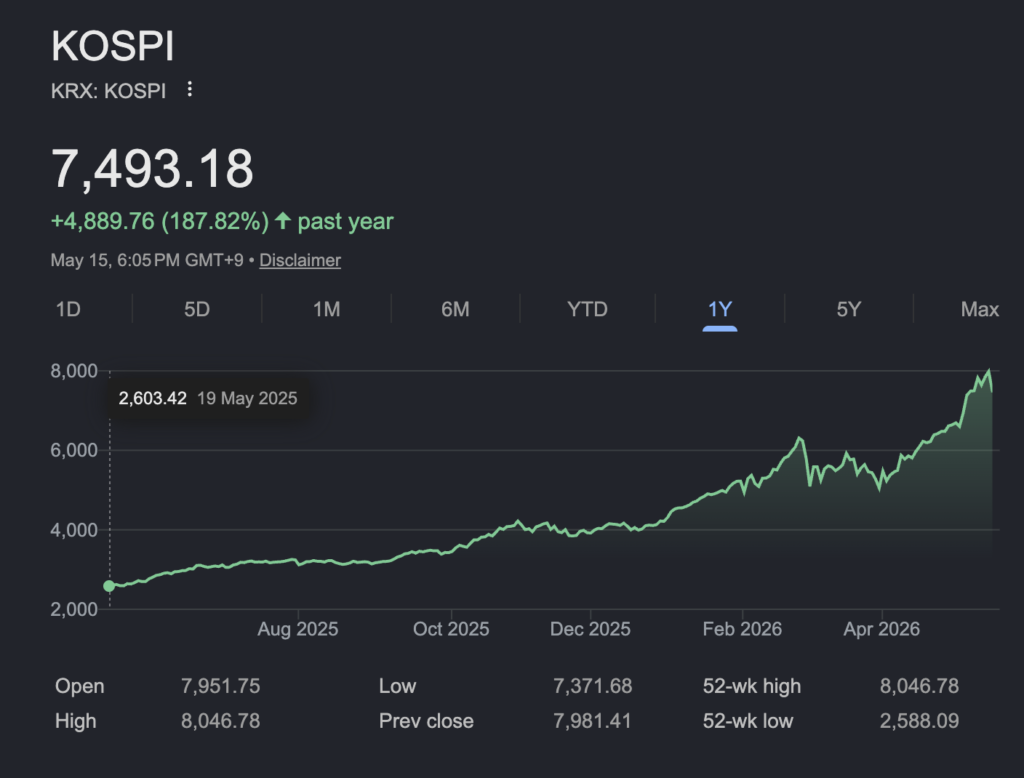
Task: Click the Dec 2025 axis label
Action: click(590, 629)
